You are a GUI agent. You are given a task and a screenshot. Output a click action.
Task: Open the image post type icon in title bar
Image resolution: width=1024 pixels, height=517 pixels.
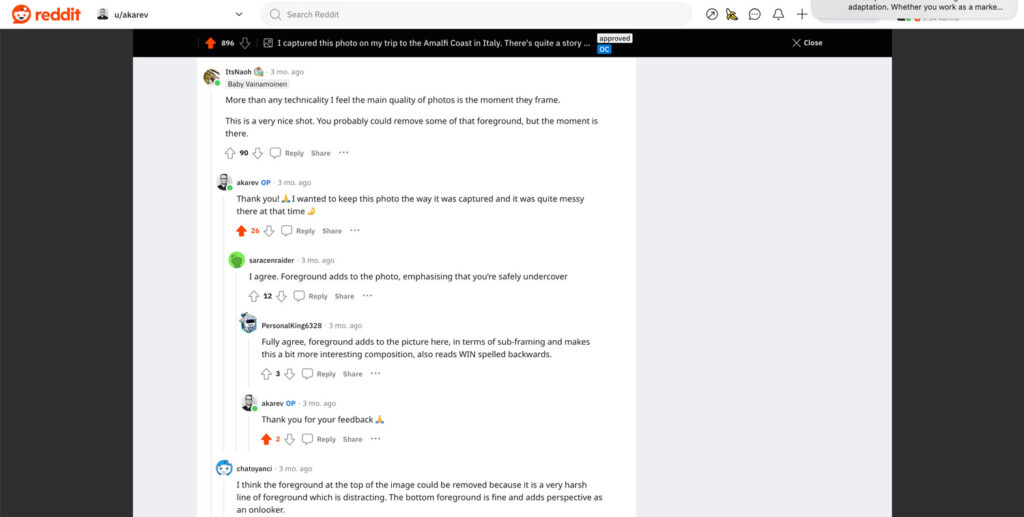pyautogui.click(x=268, y=43)
